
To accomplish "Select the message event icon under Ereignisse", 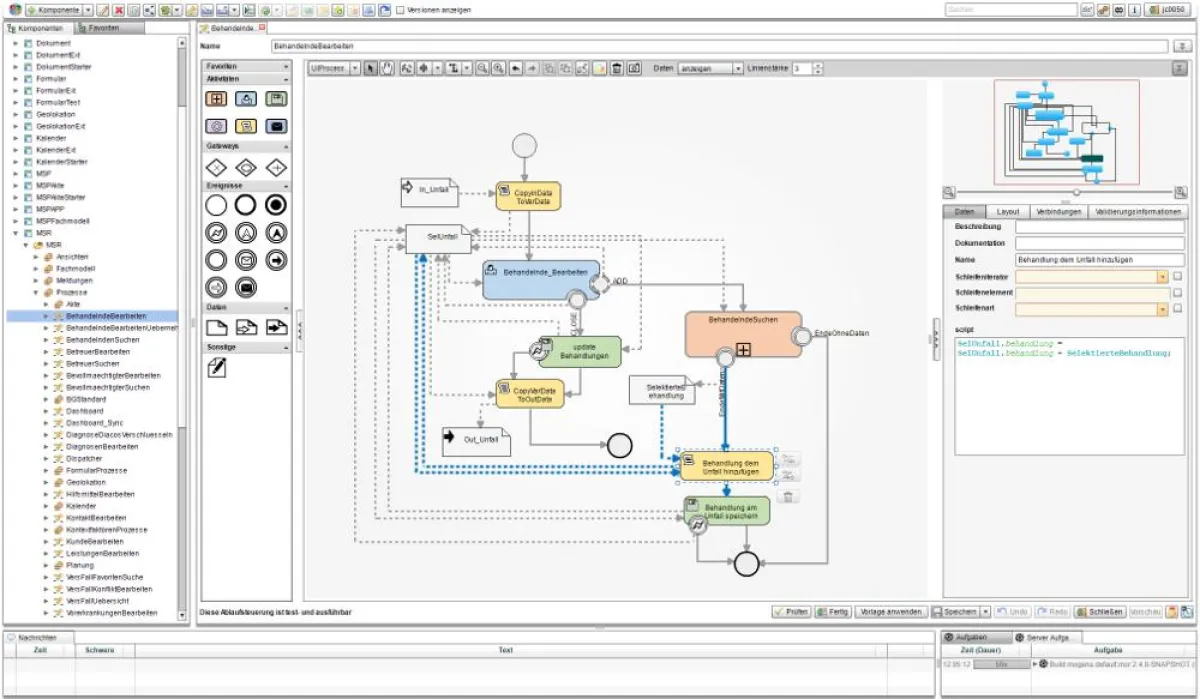I will 246,260.
